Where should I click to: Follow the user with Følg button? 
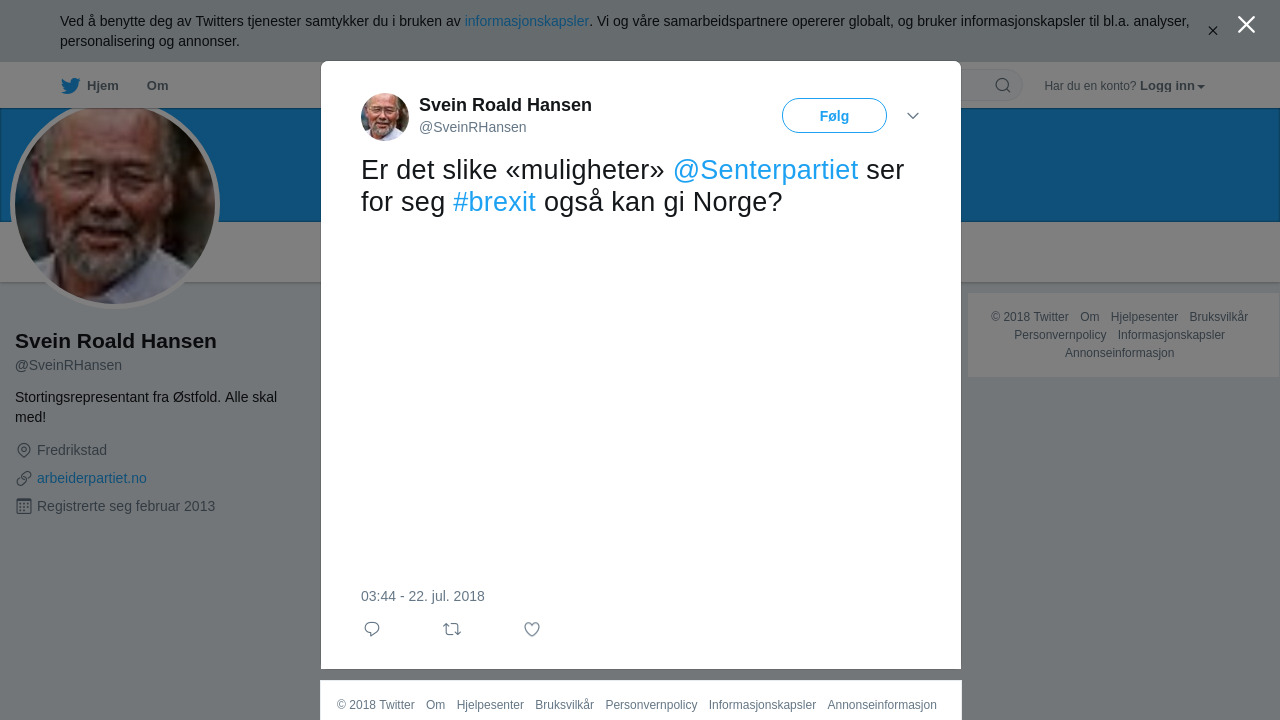[x=834, y=116]
